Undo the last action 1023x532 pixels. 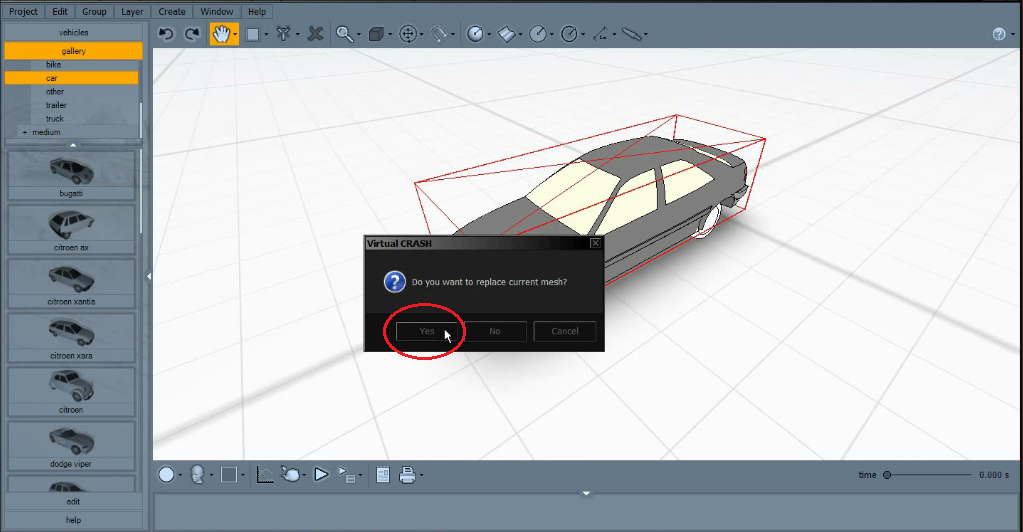coord(166,34)
